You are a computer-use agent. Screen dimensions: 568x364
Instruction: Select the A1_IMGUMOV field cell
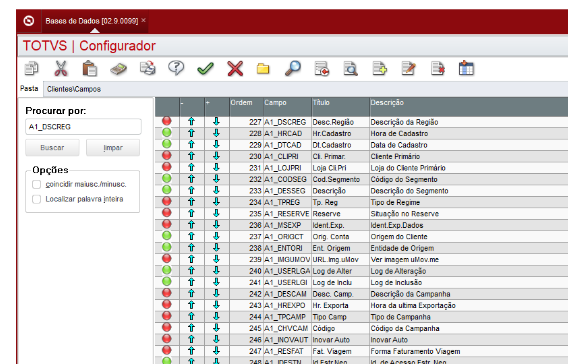287,260
